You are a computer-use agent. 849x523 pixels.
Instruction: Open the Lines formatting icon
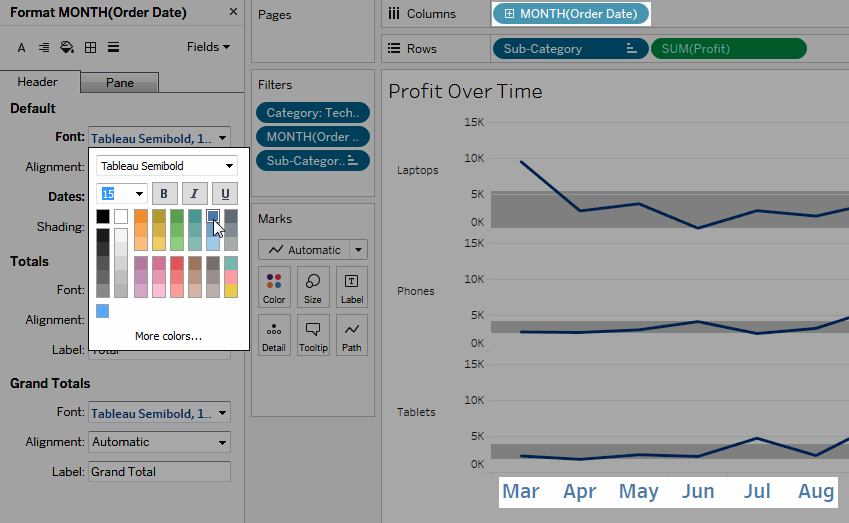(113, 48)
